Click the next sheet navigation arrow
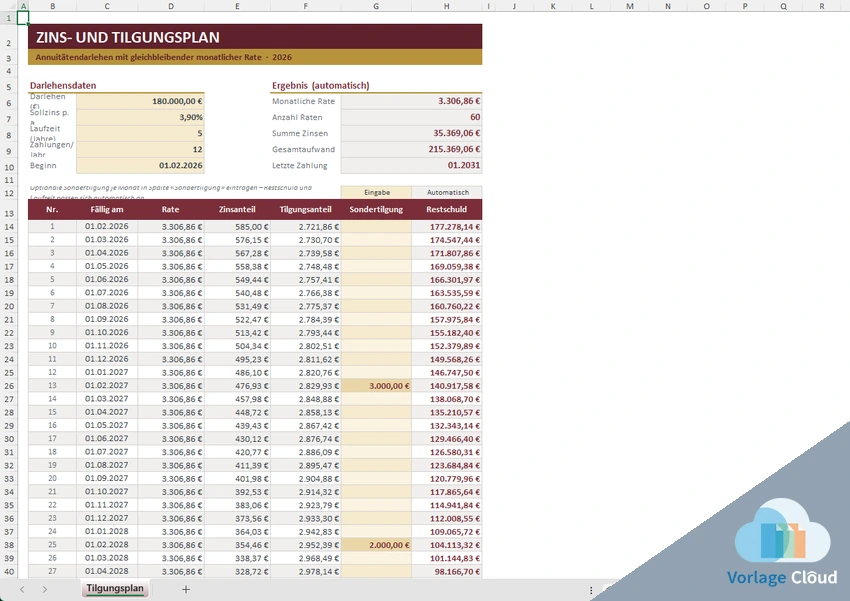Screen dimensions: 850x601 44,589
